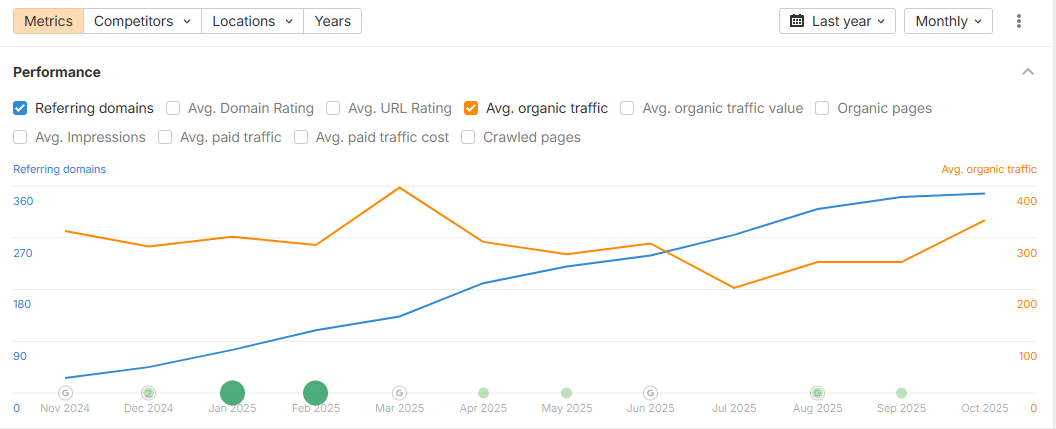
Task: Open the Monthly interval dropdown
Action: 947,21
